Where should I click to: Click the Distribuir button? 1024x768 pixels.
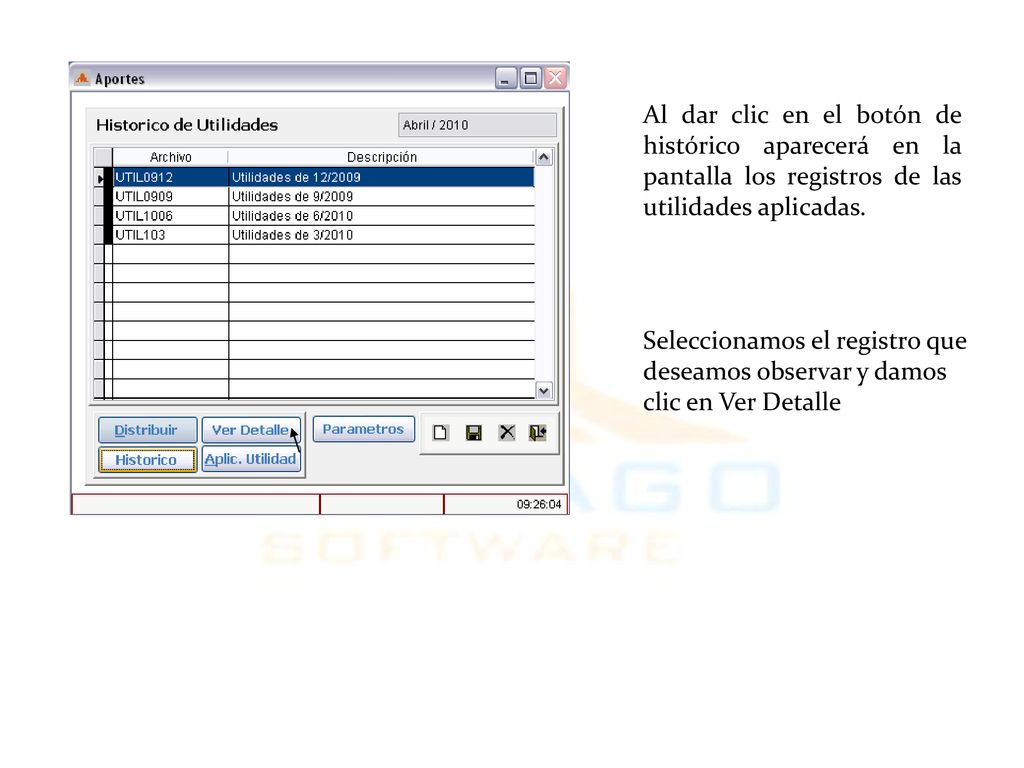pyautogui.click(x=148, y=430)
